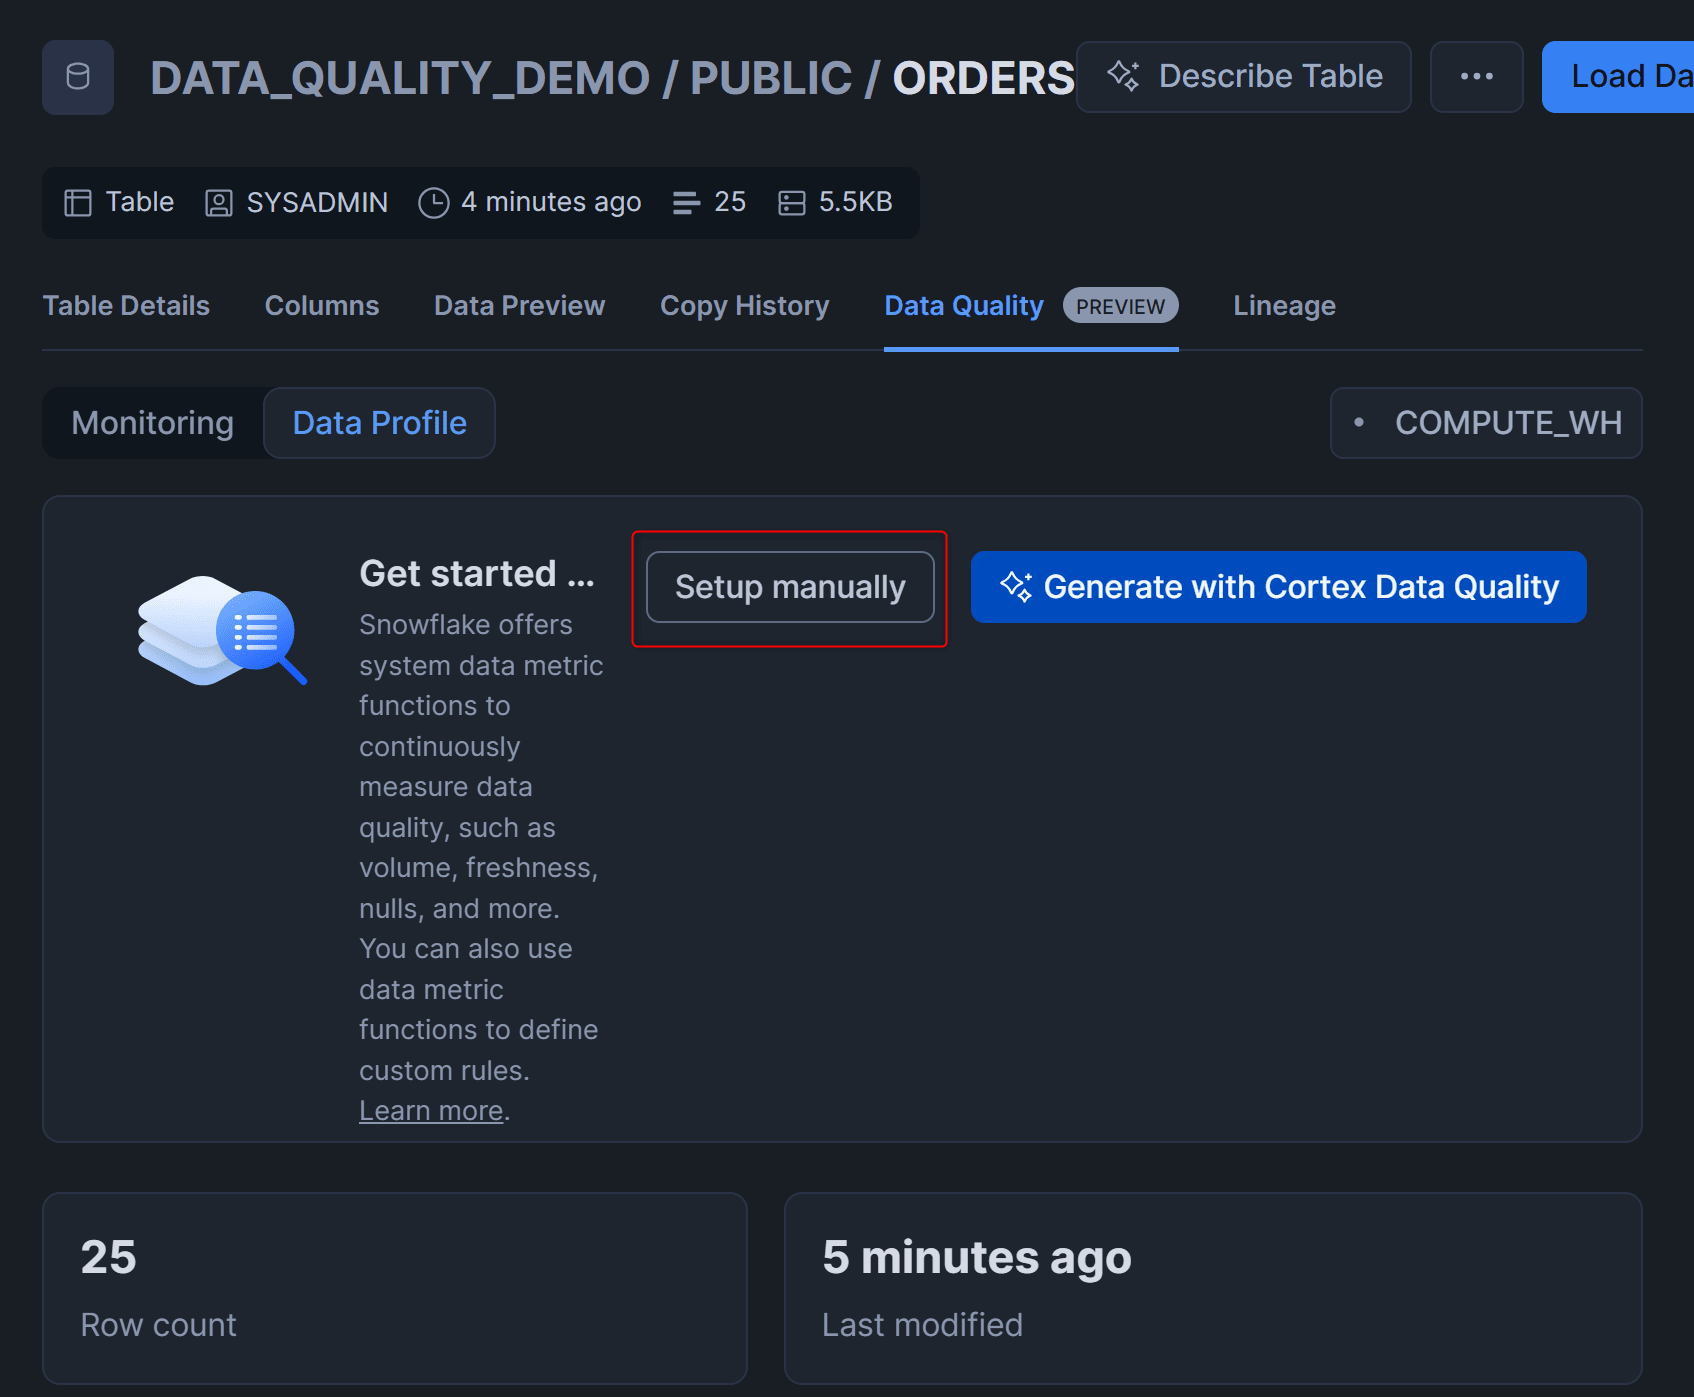Click the sparkle icon on Describe Table

tap(1123, 76)
